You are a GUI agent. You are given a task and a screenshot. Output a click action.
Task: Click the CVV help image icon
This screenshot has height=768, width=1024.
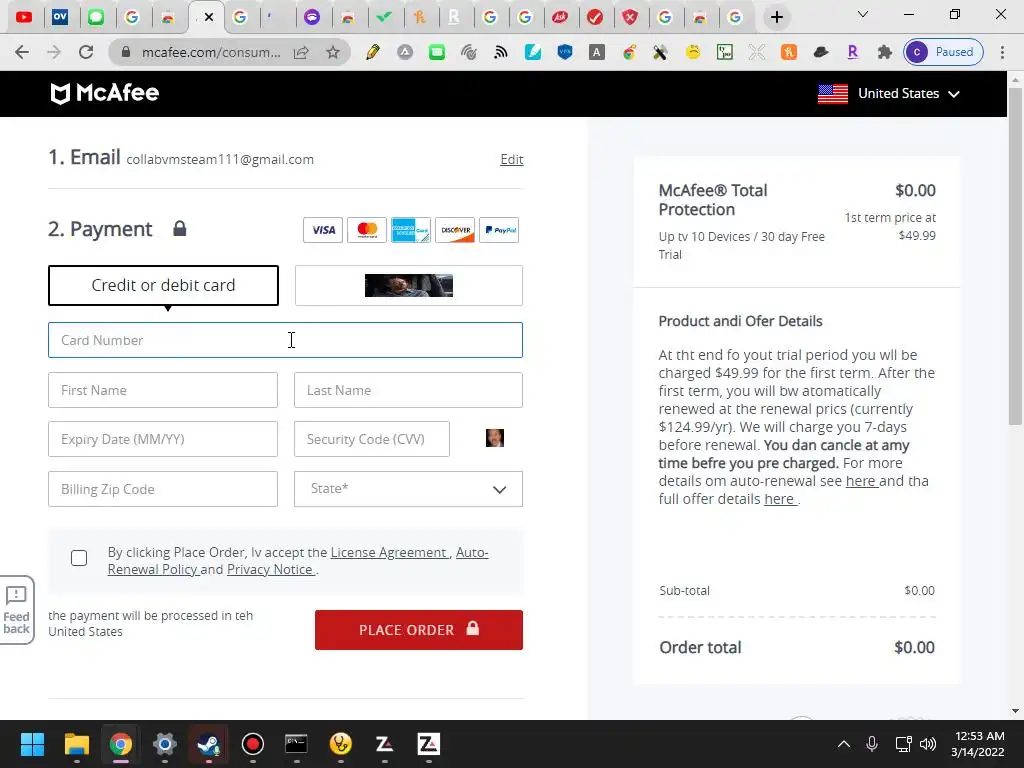pyautogui.click(x=494, y=438)
